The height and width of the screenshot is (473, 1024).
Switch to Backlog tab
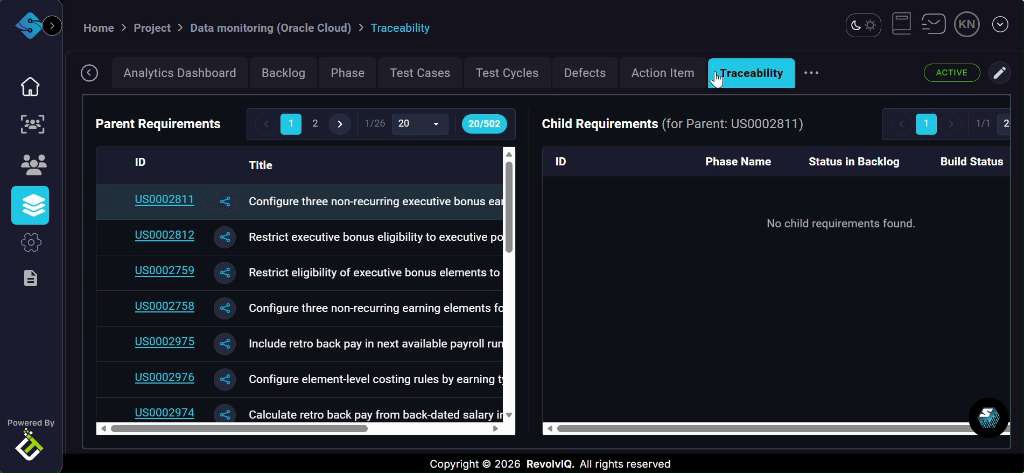tap(283, 73)
